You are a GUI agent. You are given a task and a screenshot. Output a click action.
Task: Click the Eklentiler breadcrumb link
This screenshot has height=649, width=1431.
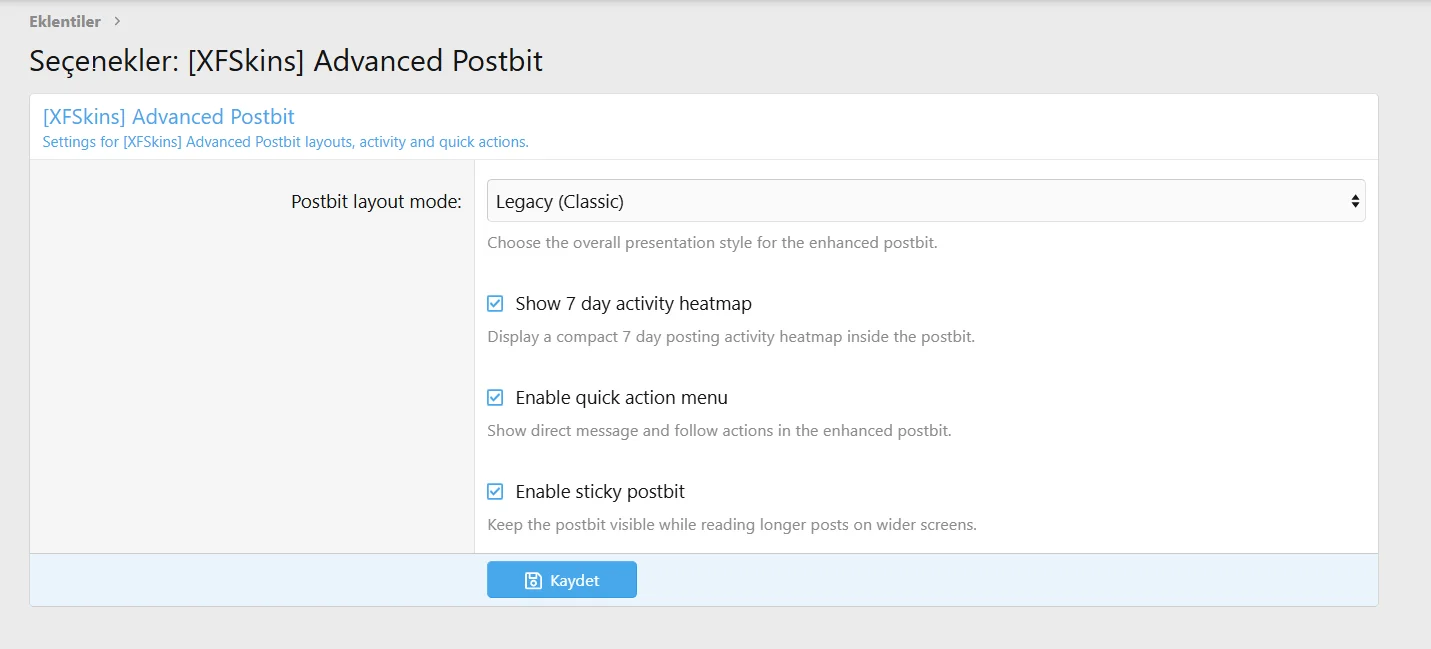point(65,21)
